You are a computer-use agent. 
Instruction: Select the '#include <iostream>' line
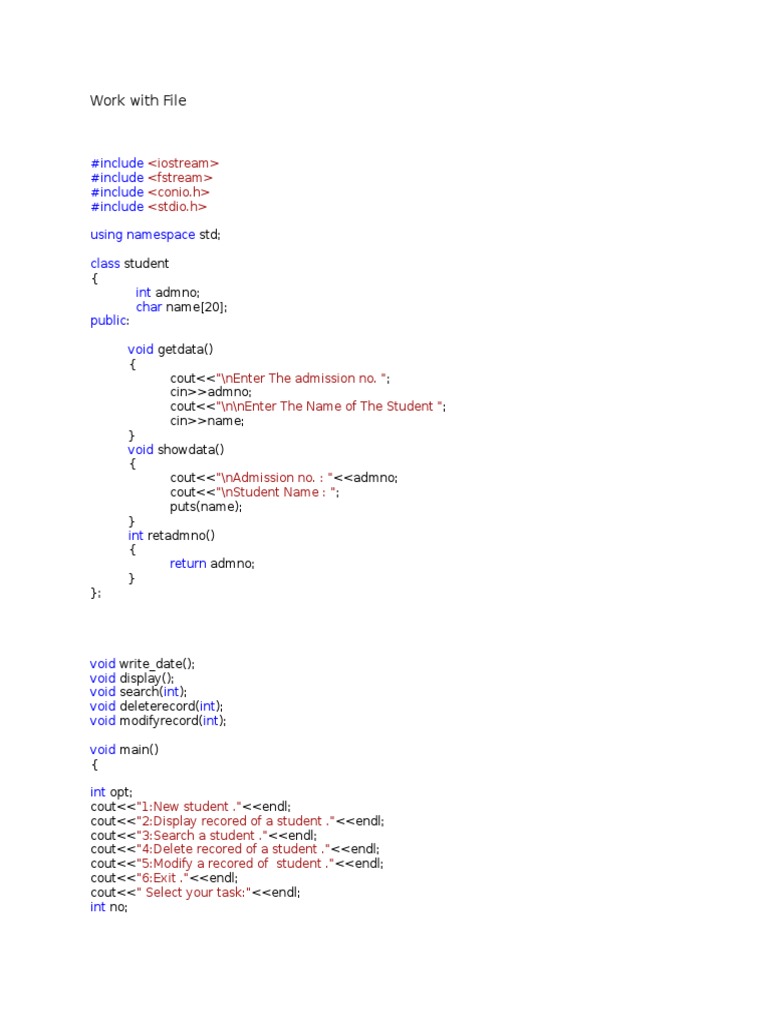(155, 163)
